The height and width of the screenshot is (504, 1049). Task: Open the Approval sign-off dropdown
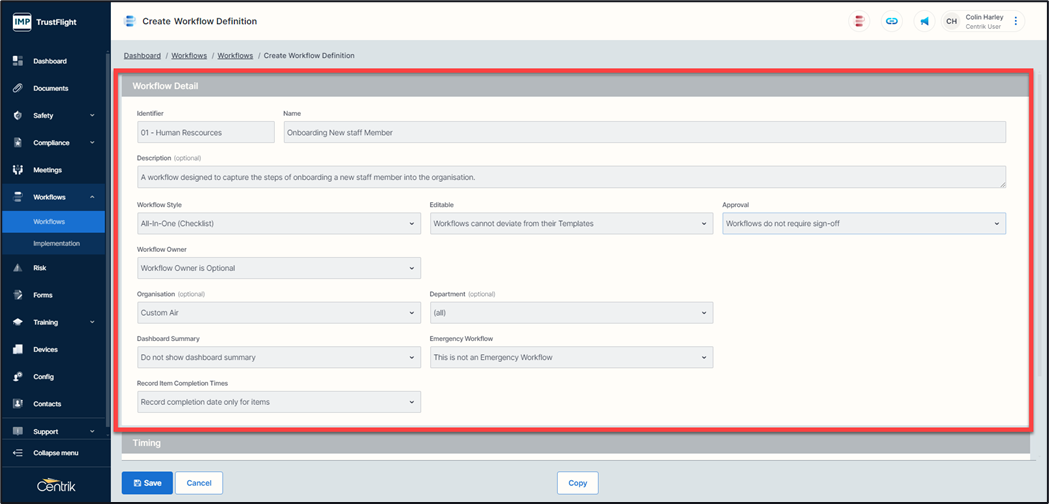pyautogui.click(x=863, y=224)
